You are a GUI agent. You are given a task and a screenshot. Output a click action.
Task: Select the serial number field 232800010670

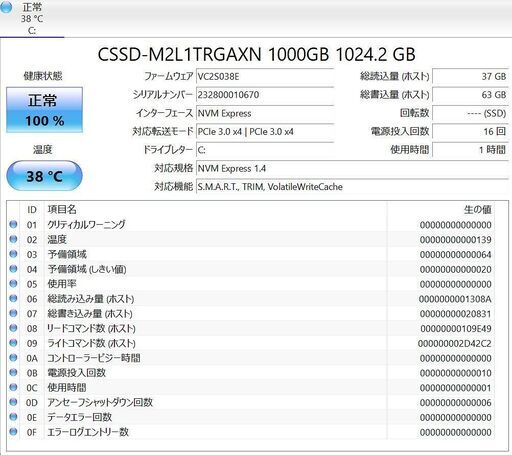[265, 95]
